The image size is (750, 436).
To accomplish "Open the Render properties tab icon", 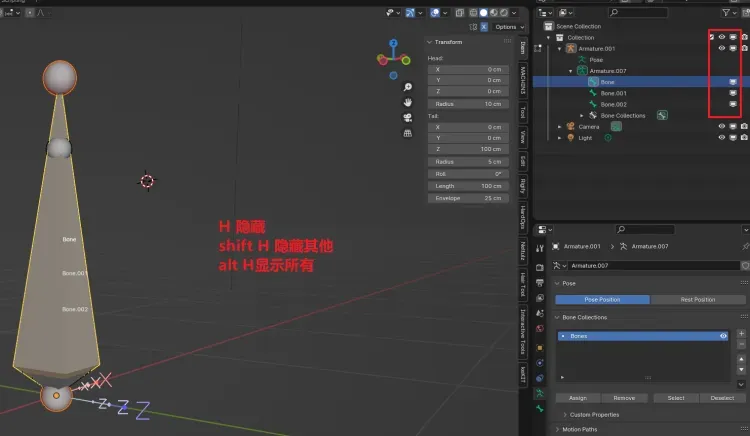I will pyautogui.click(x=540, y=267).
